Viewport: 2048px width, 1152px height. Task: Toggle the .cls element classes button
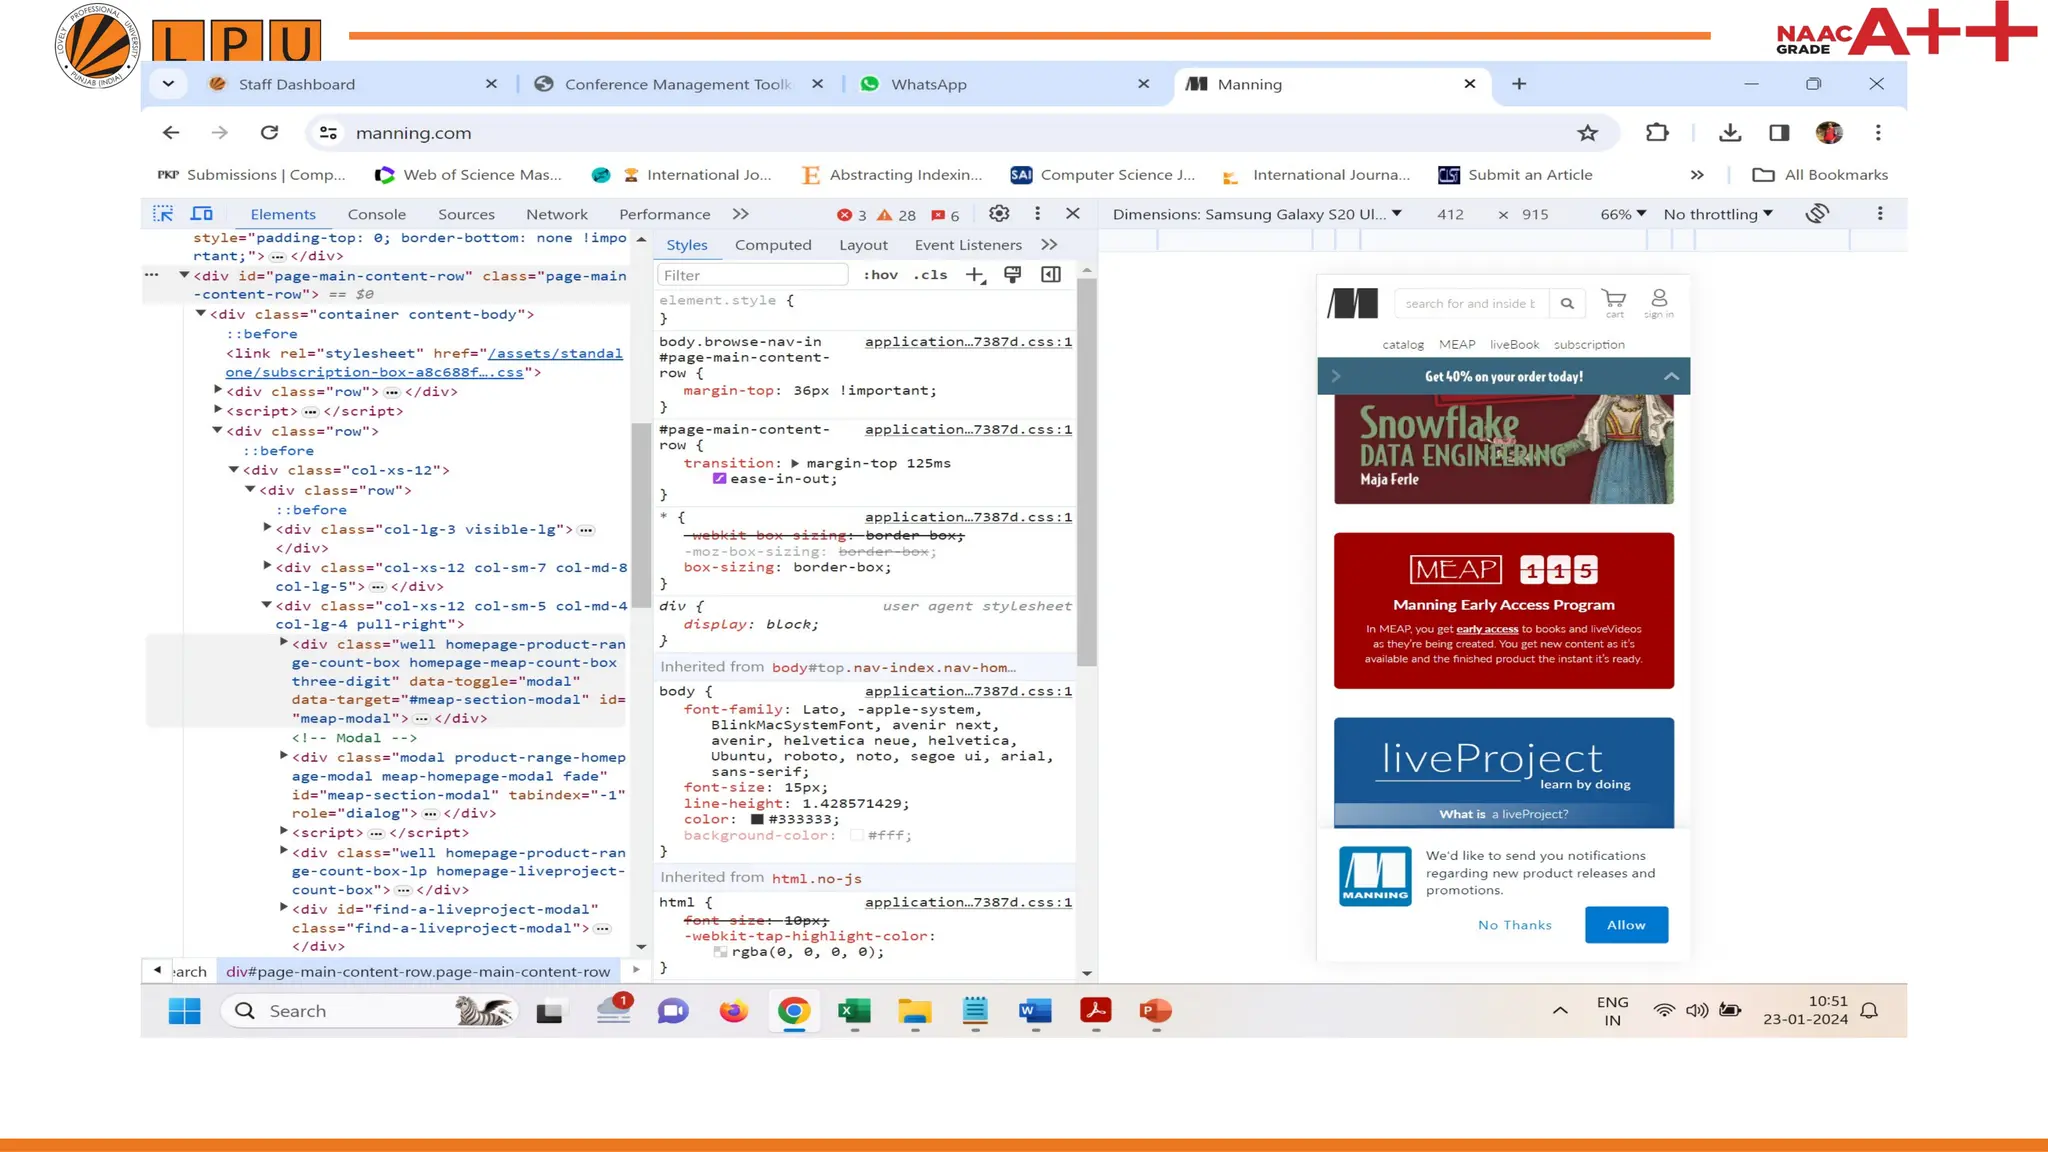point(930,275)
